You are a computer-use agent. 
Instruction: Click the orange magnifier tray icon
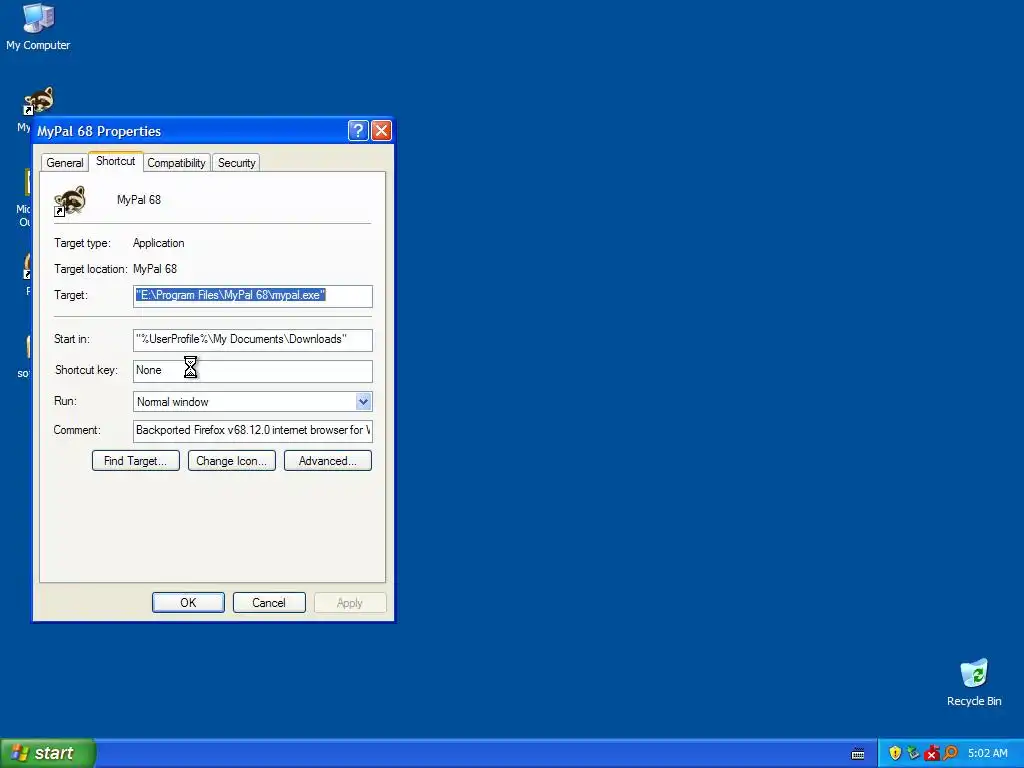[950, 753]
